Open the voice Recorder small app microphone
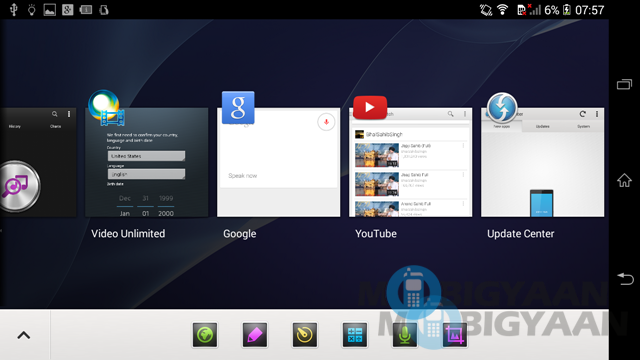Image resolution: width=640 pixels, height=360 pixels. [404, 335]
